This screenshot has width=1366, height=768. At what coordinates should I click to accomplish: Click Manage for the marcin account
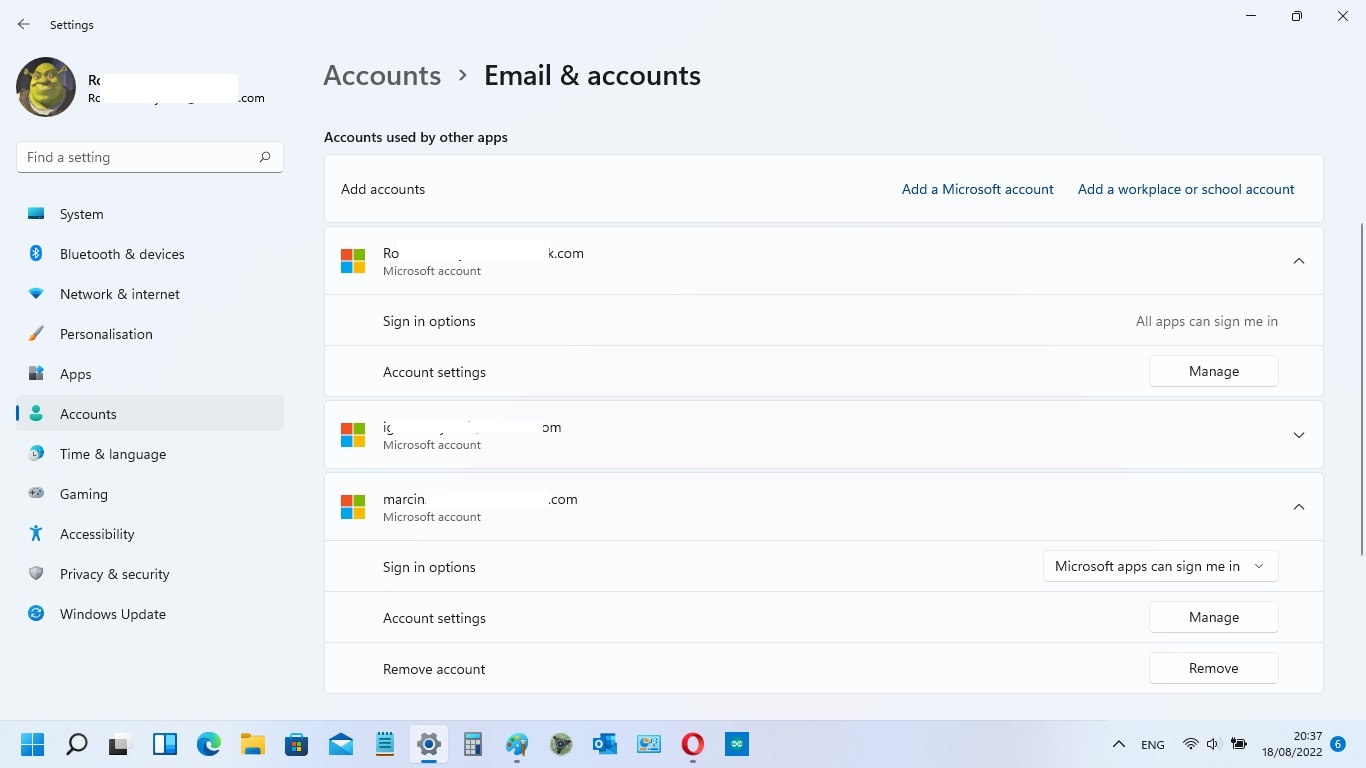click(1214, 617)
